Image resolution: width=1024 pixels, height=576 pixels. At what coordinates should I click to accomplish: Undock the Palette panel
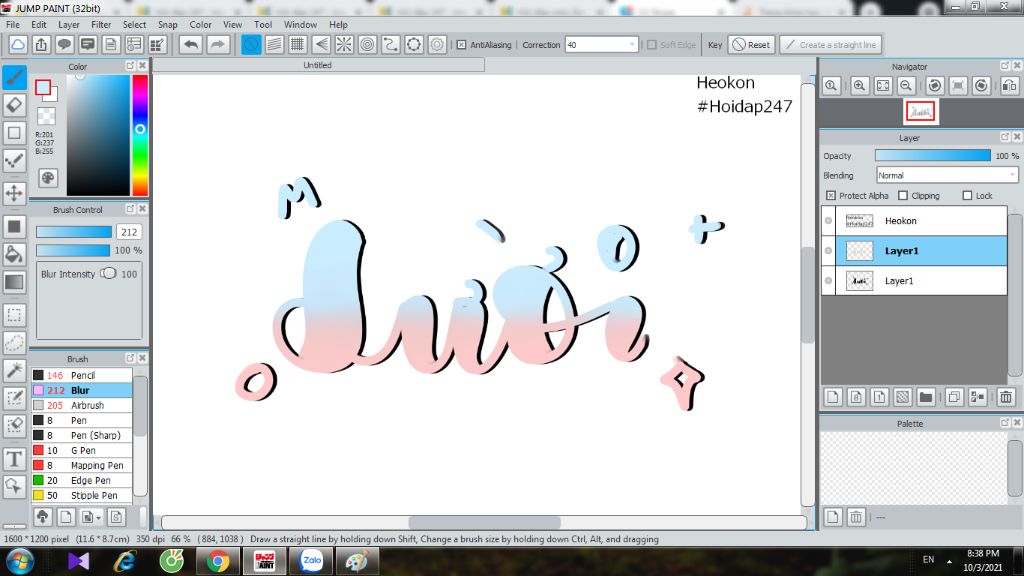pos(1005,423)
